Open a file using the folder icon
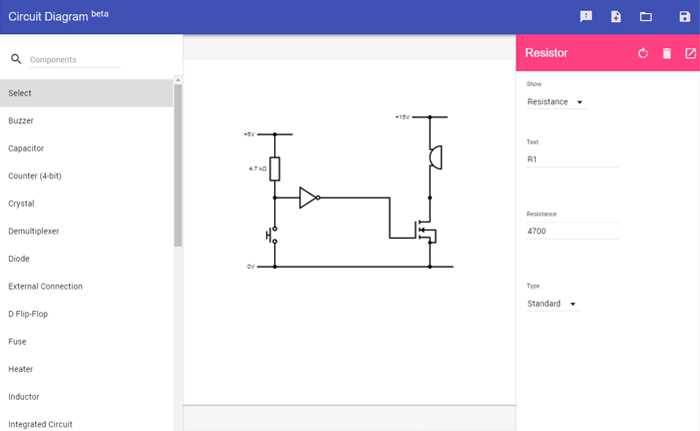700x431 pixels. (x=646, y=17)
